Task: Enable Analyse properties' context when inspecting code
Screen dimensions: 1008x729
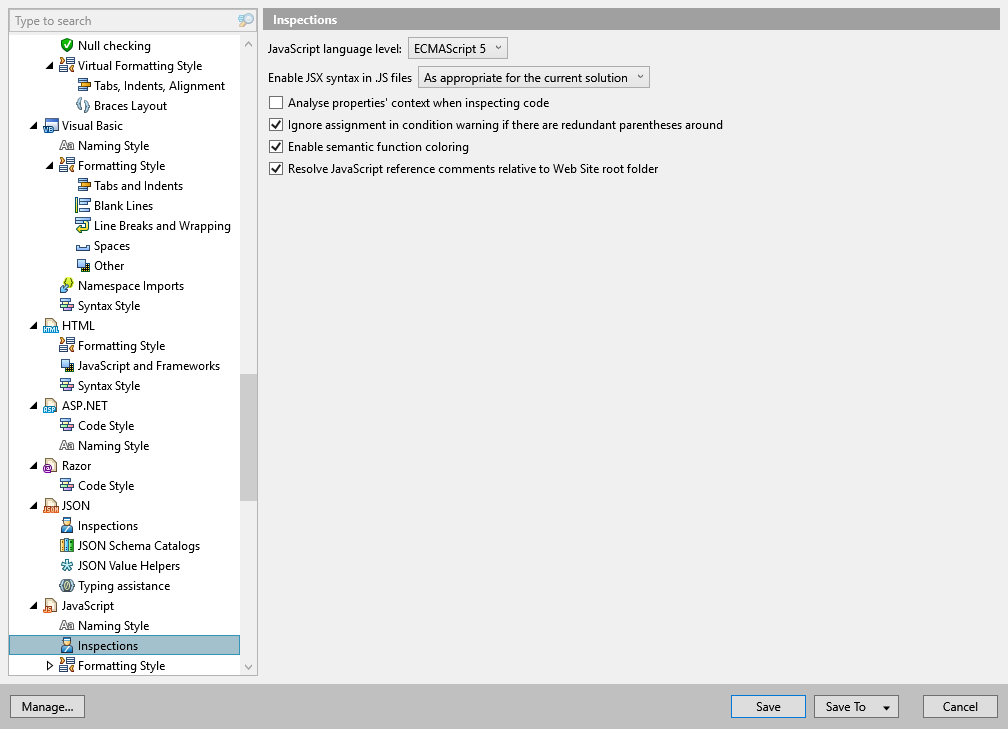Action: 275,103
